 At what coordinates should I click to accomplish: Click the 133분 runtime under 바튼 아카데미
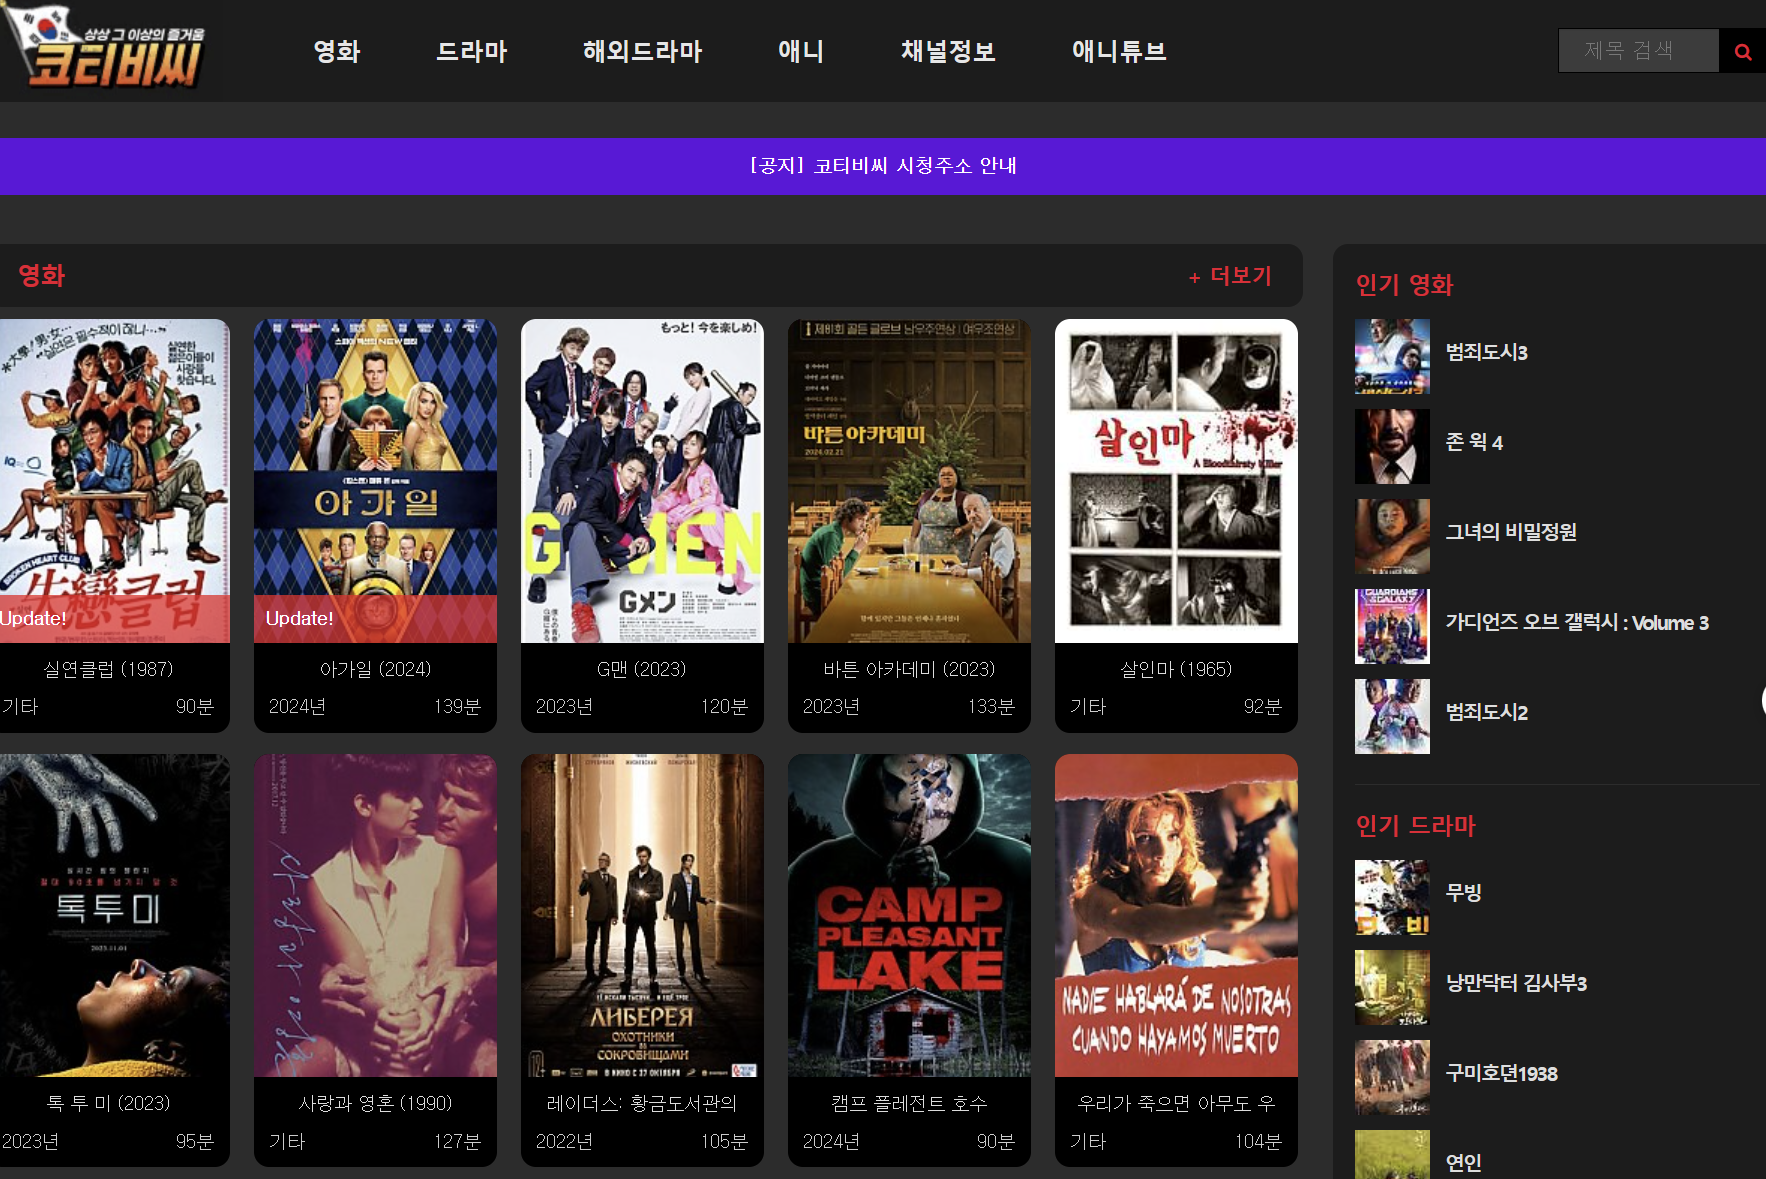(x=991, y=707)
